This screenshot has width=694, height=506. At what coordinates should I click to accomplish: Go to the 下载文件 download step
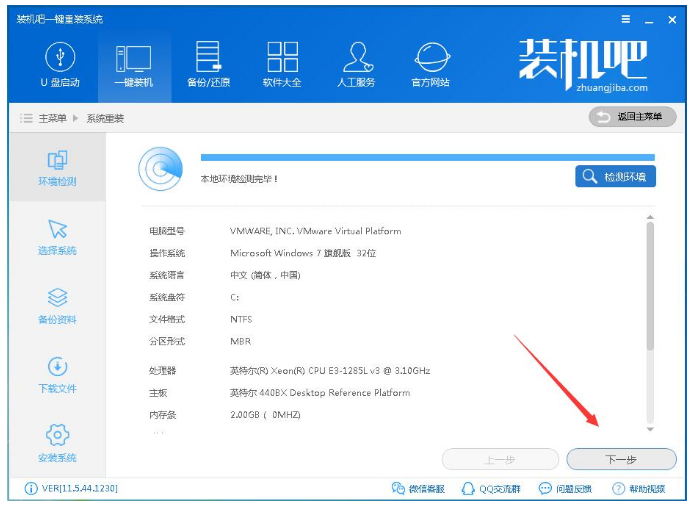coord(58,375)
